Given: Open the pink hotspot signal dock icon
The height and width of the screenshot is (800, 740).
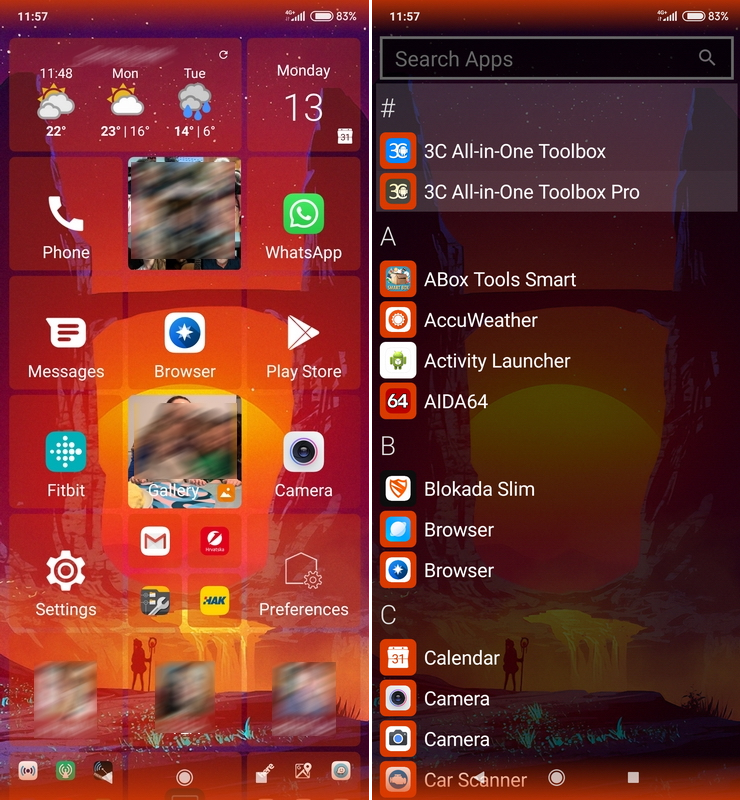Looking at the screenshot, I should 28,770.
